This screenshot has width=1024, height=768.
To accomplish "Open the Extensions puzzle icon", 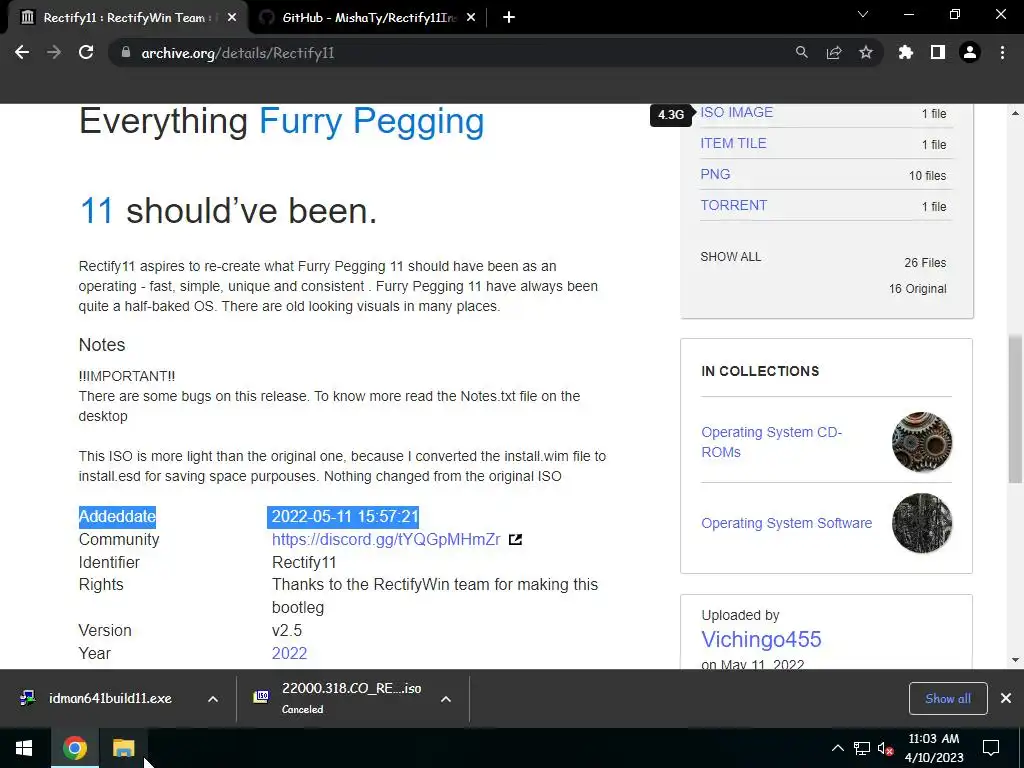I will (x=906, y=52).
